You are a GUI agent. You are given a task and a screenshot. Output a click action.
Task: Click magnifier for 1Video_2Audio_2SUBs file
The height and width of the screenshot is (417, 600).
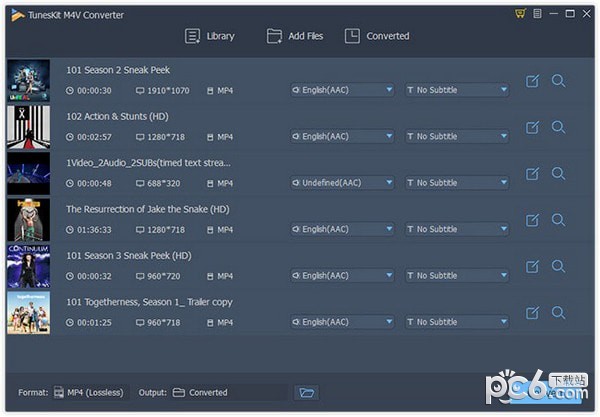pos(558,174)
